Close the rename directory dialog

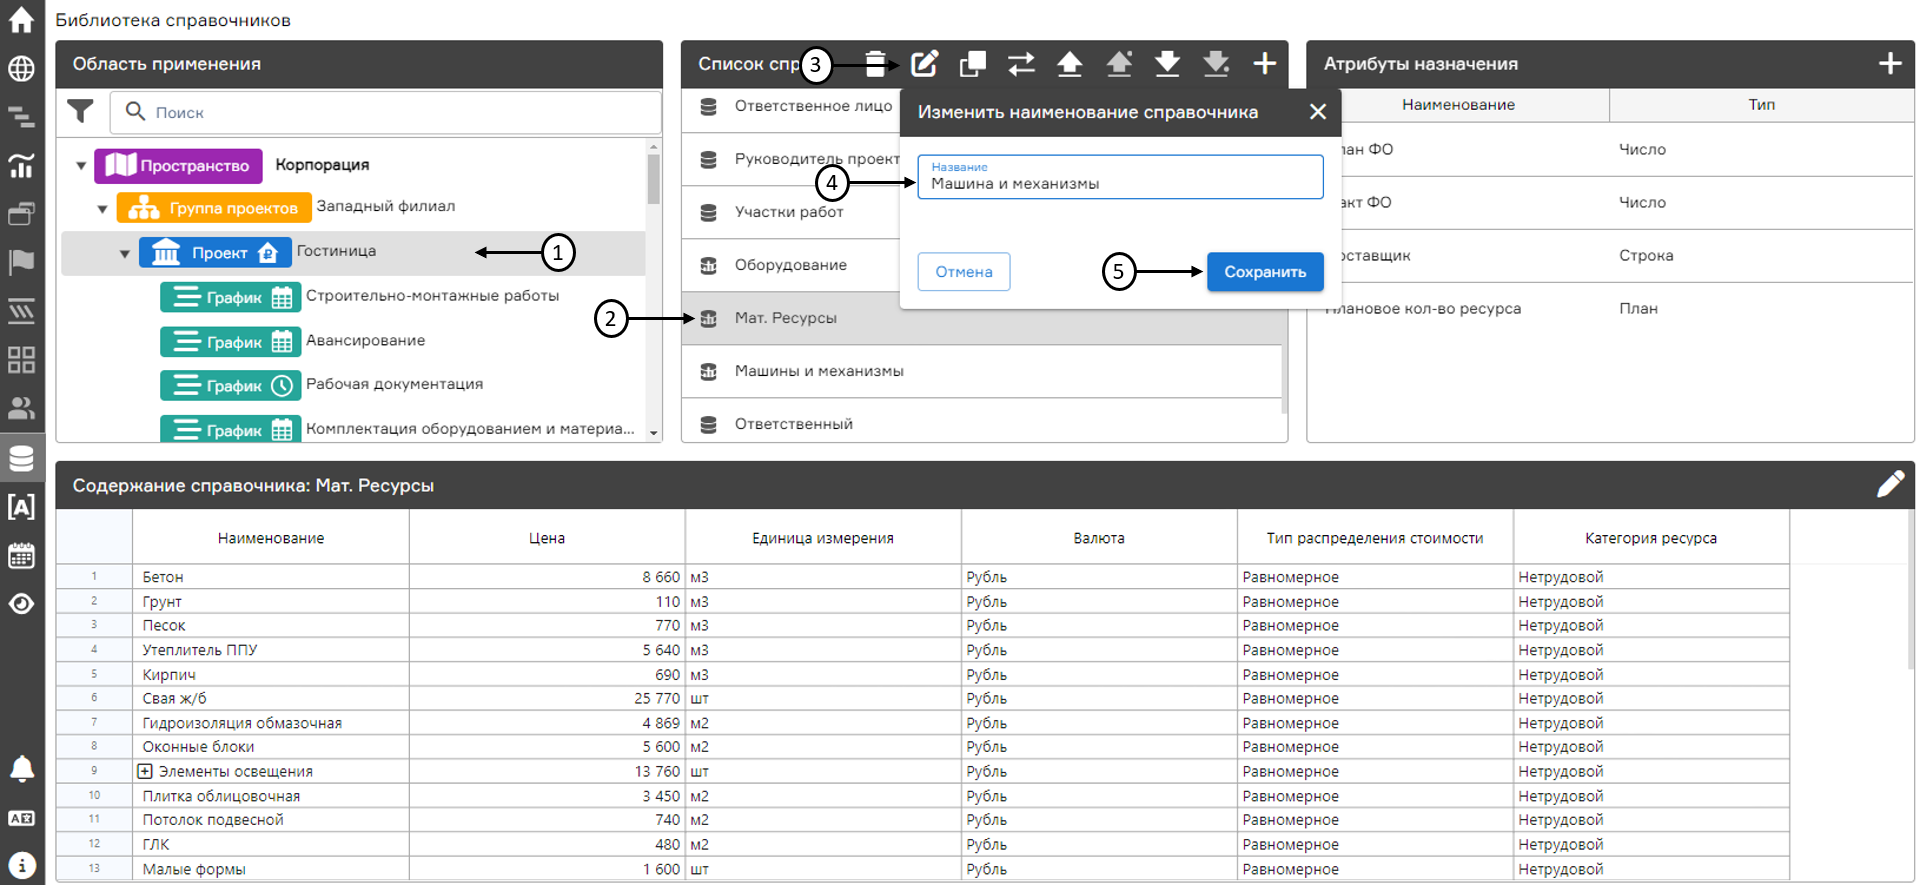coord(1318,112)
